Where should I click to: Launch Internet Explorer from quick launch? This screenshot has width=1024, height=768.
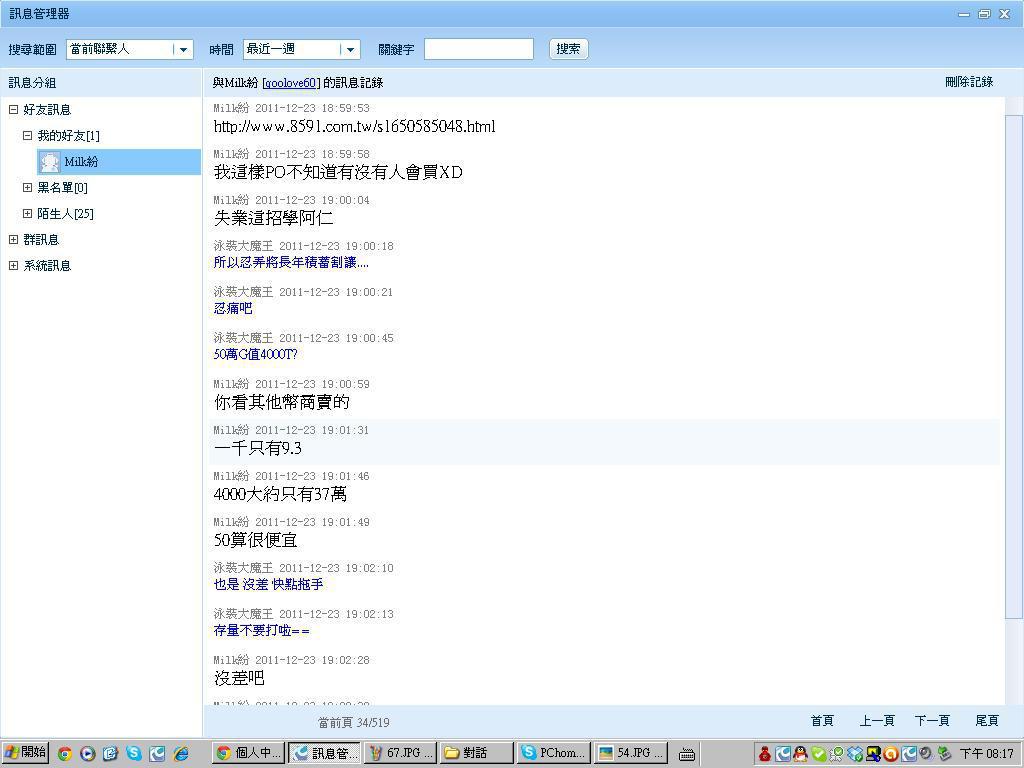pyautogui.click(x=181, y=754)
